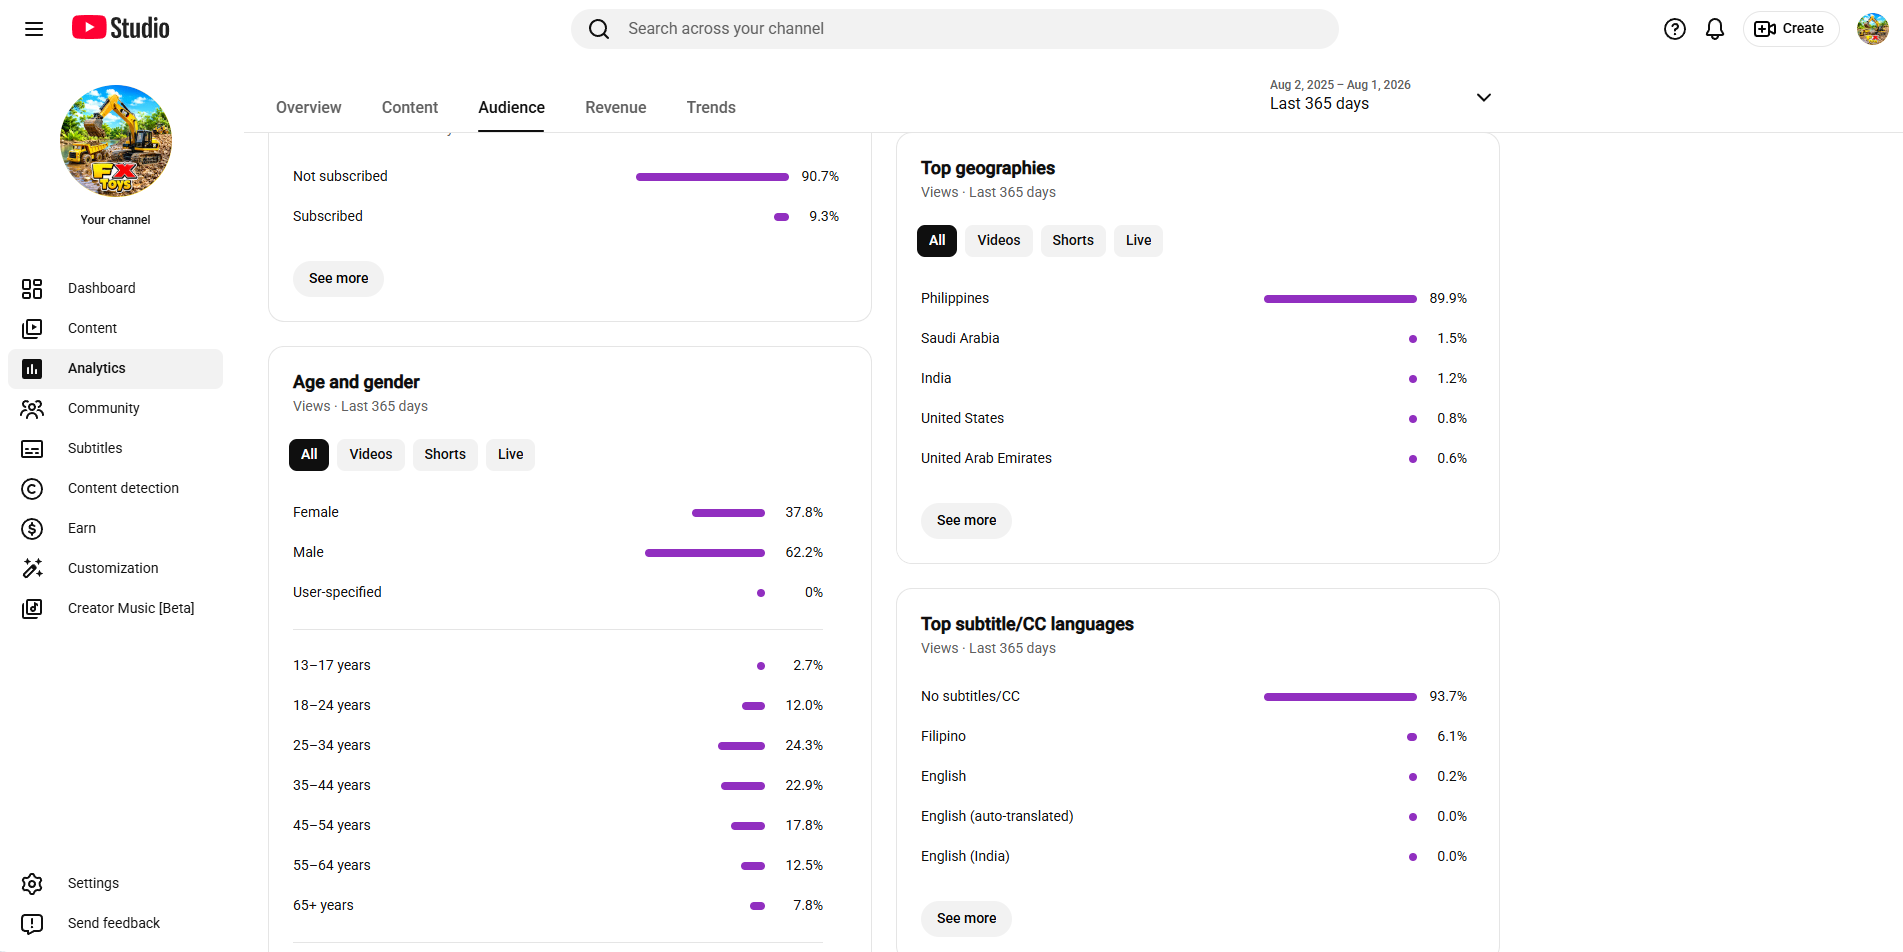1903x952 pixels.
Task: Open Content detection copyright icon
Action: tap(32, 488)
